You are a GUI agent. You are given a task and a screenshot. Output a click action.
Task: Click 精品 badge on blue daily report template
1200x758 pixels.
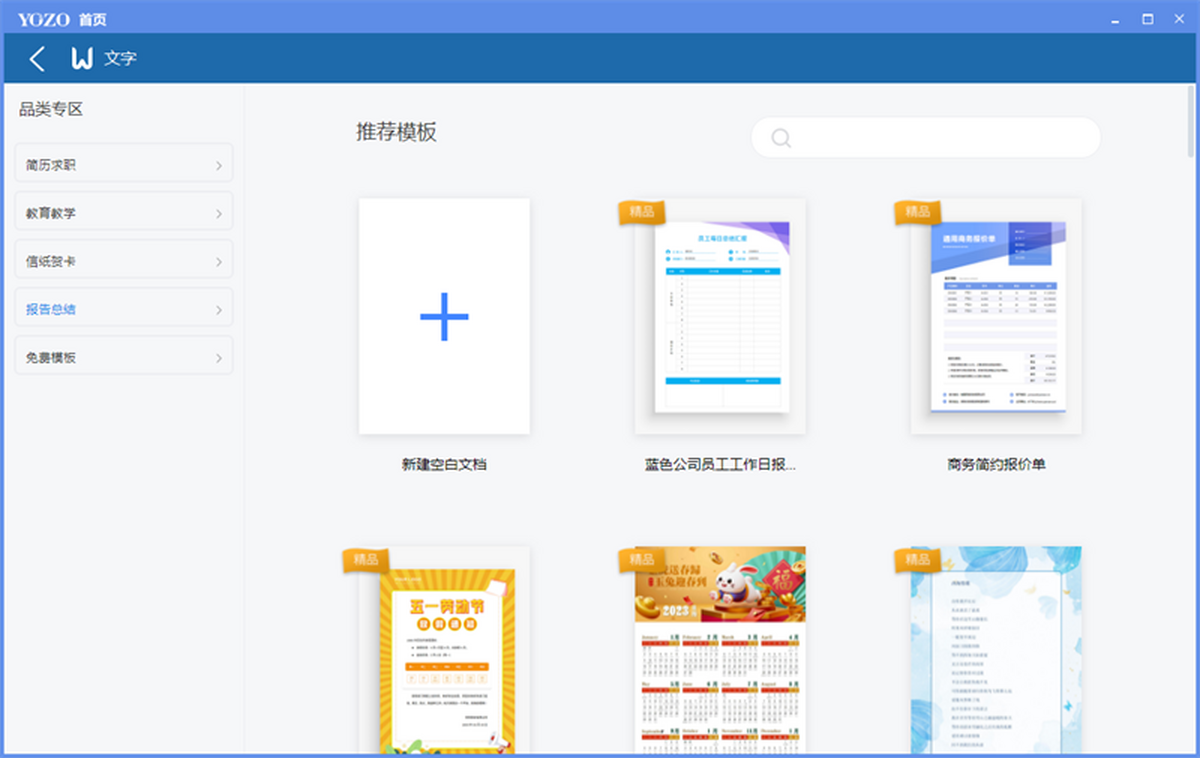(641, 211)
